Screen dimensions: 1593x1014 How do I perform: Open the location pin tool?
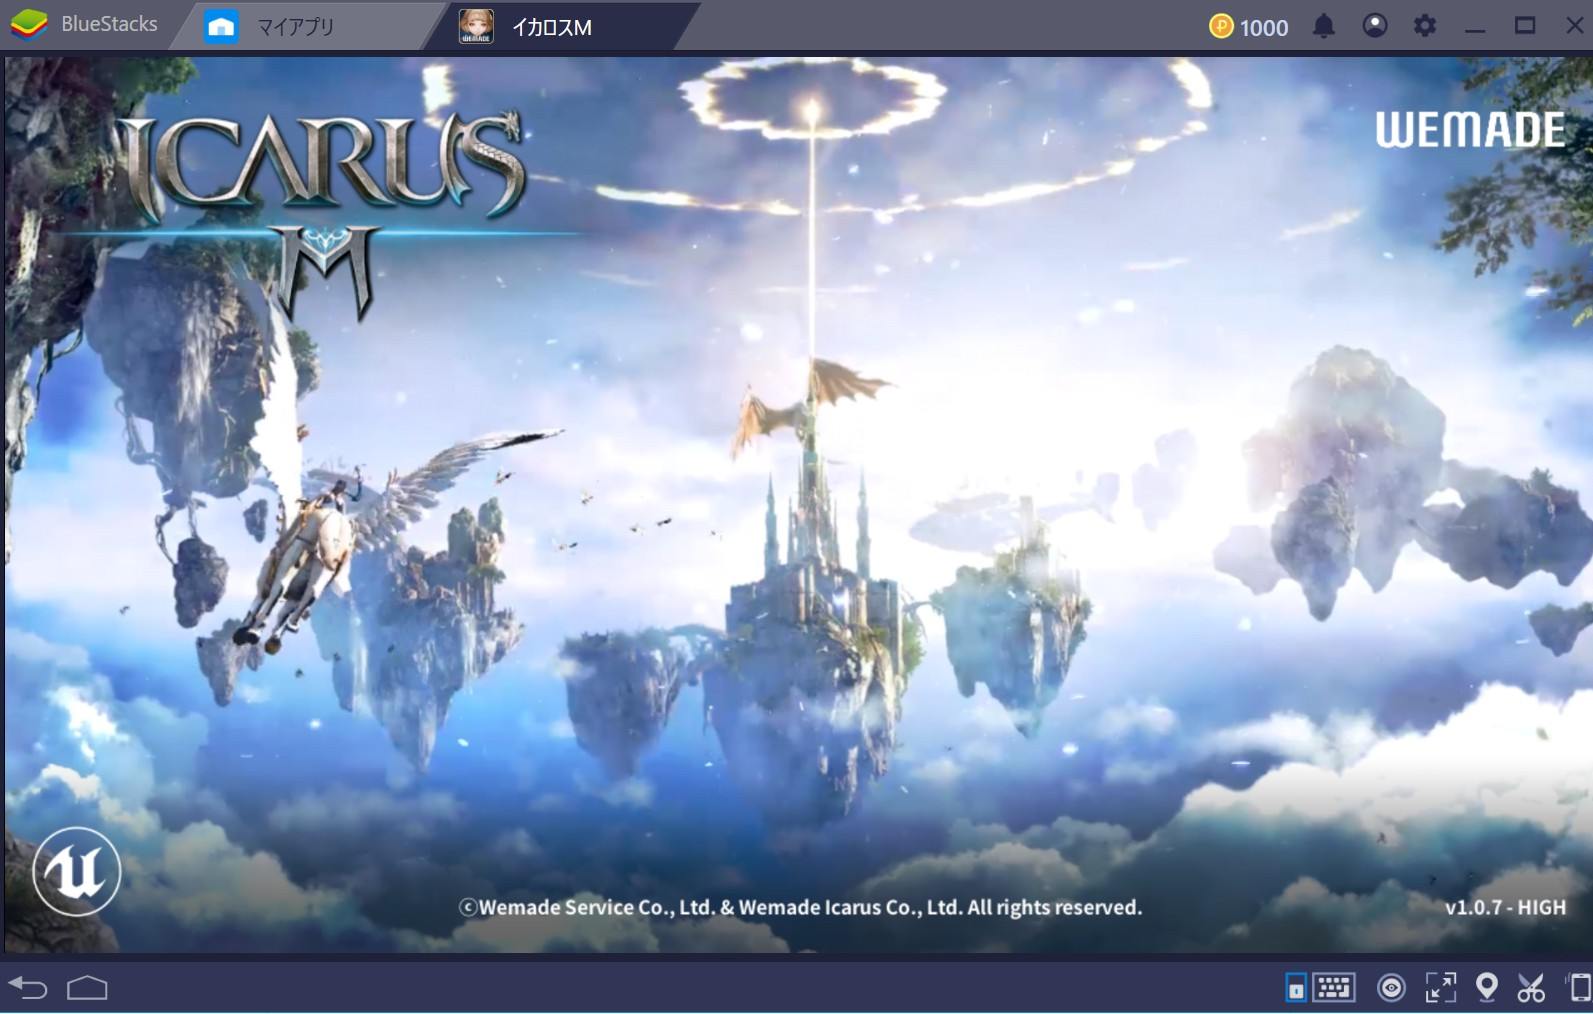tap(1487, 987)
